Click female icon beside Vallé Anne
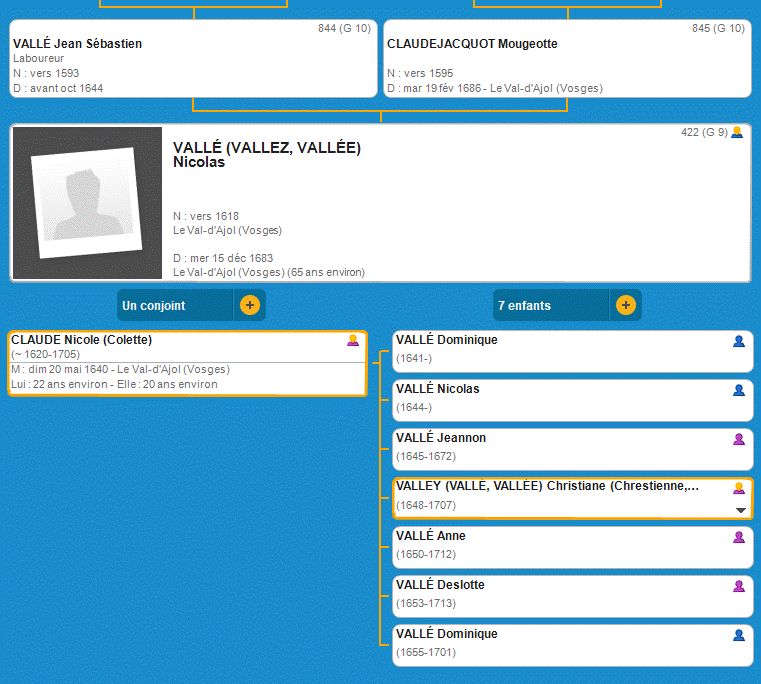 (x=739, y=537)
